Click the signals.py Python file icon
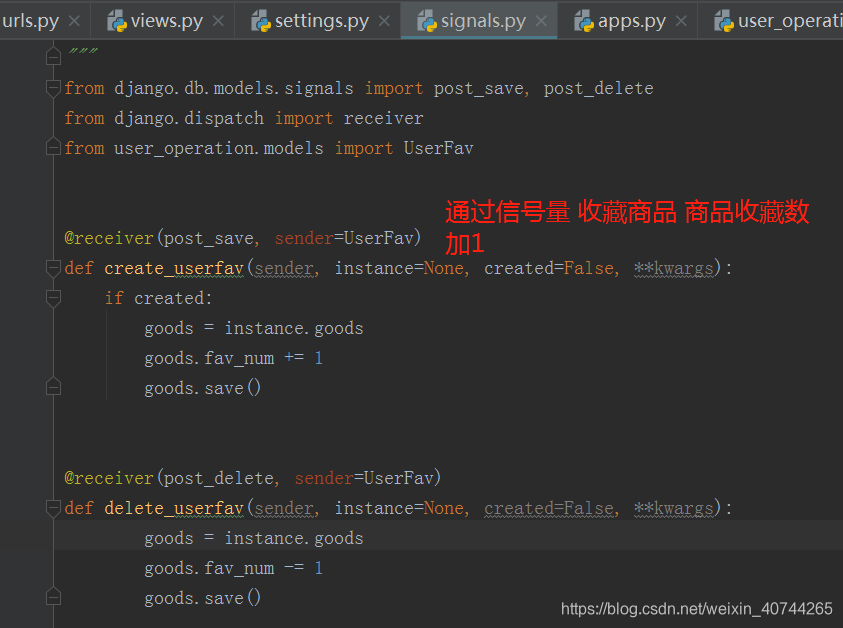 coord(427,22)
